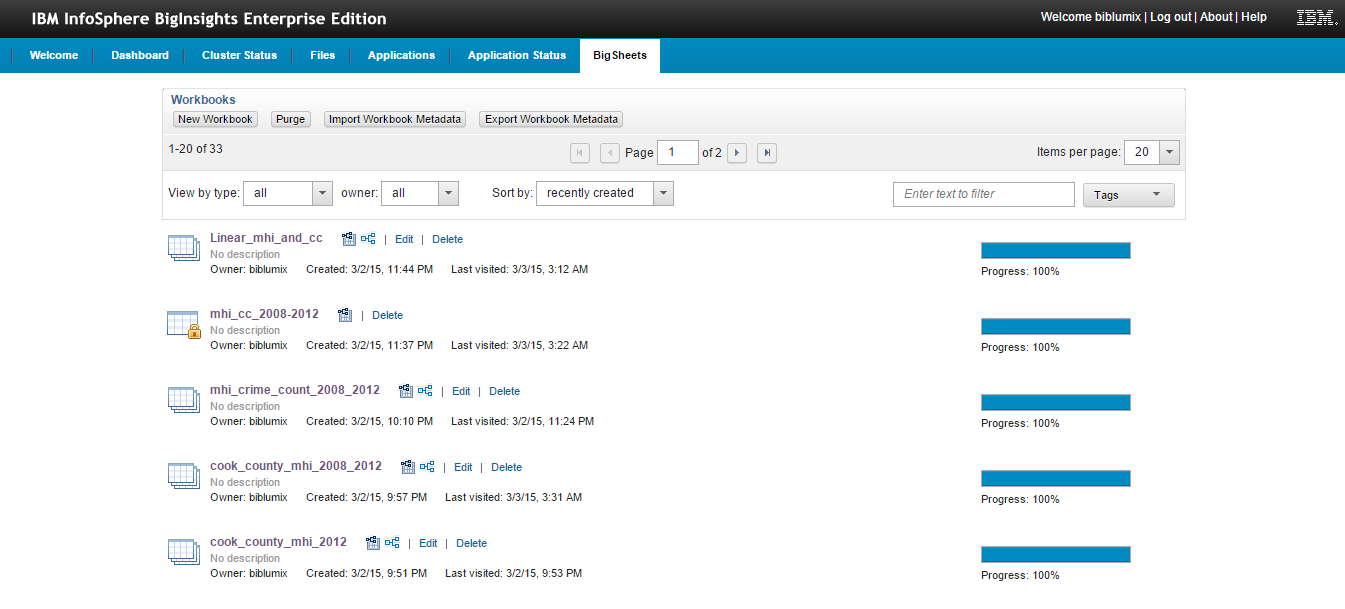Click Export Workbook Metadata

pyautogui.click(x=551, y=119)
